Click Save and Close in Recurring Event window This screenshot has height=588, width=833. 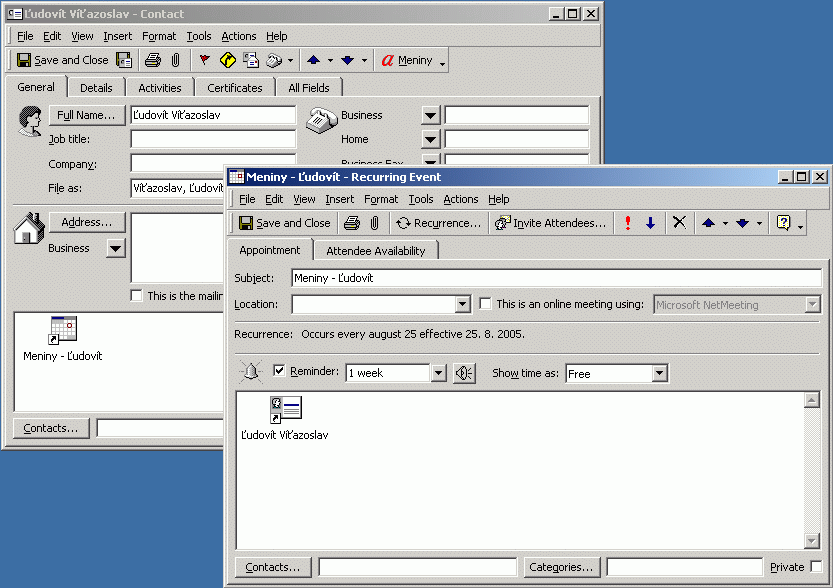pos(285,223)
